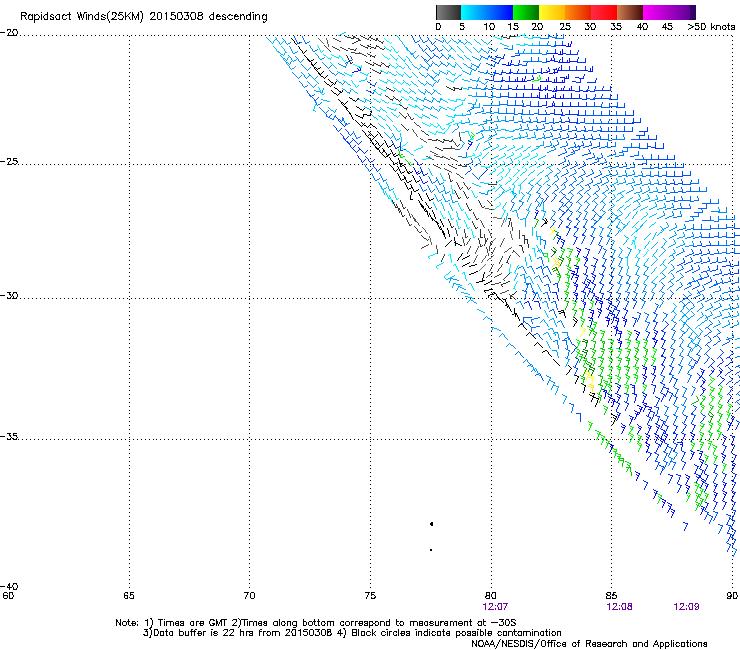Click the orange 25-30 knots color swatch
Screen dimensions: 740x650
coord(578,12)
